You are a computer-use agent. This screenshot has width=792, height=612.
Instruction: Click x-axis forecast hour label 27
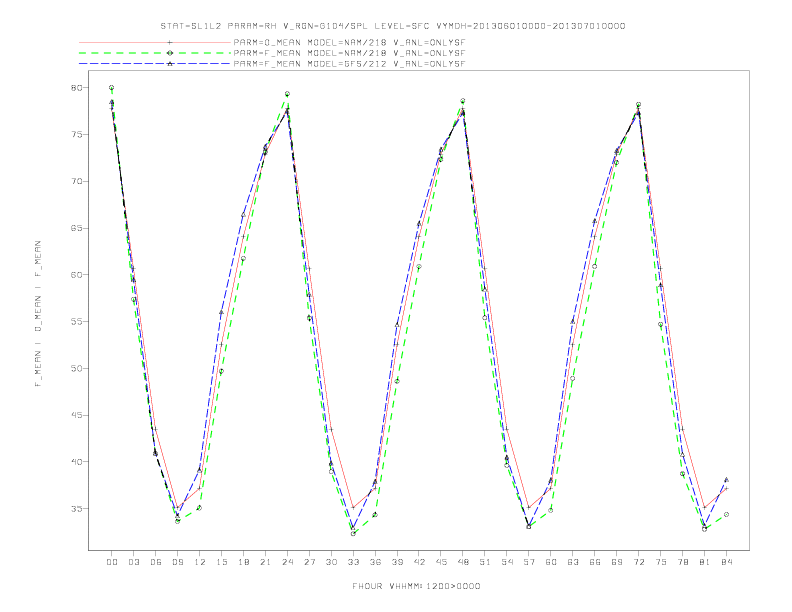coord(310,562)
